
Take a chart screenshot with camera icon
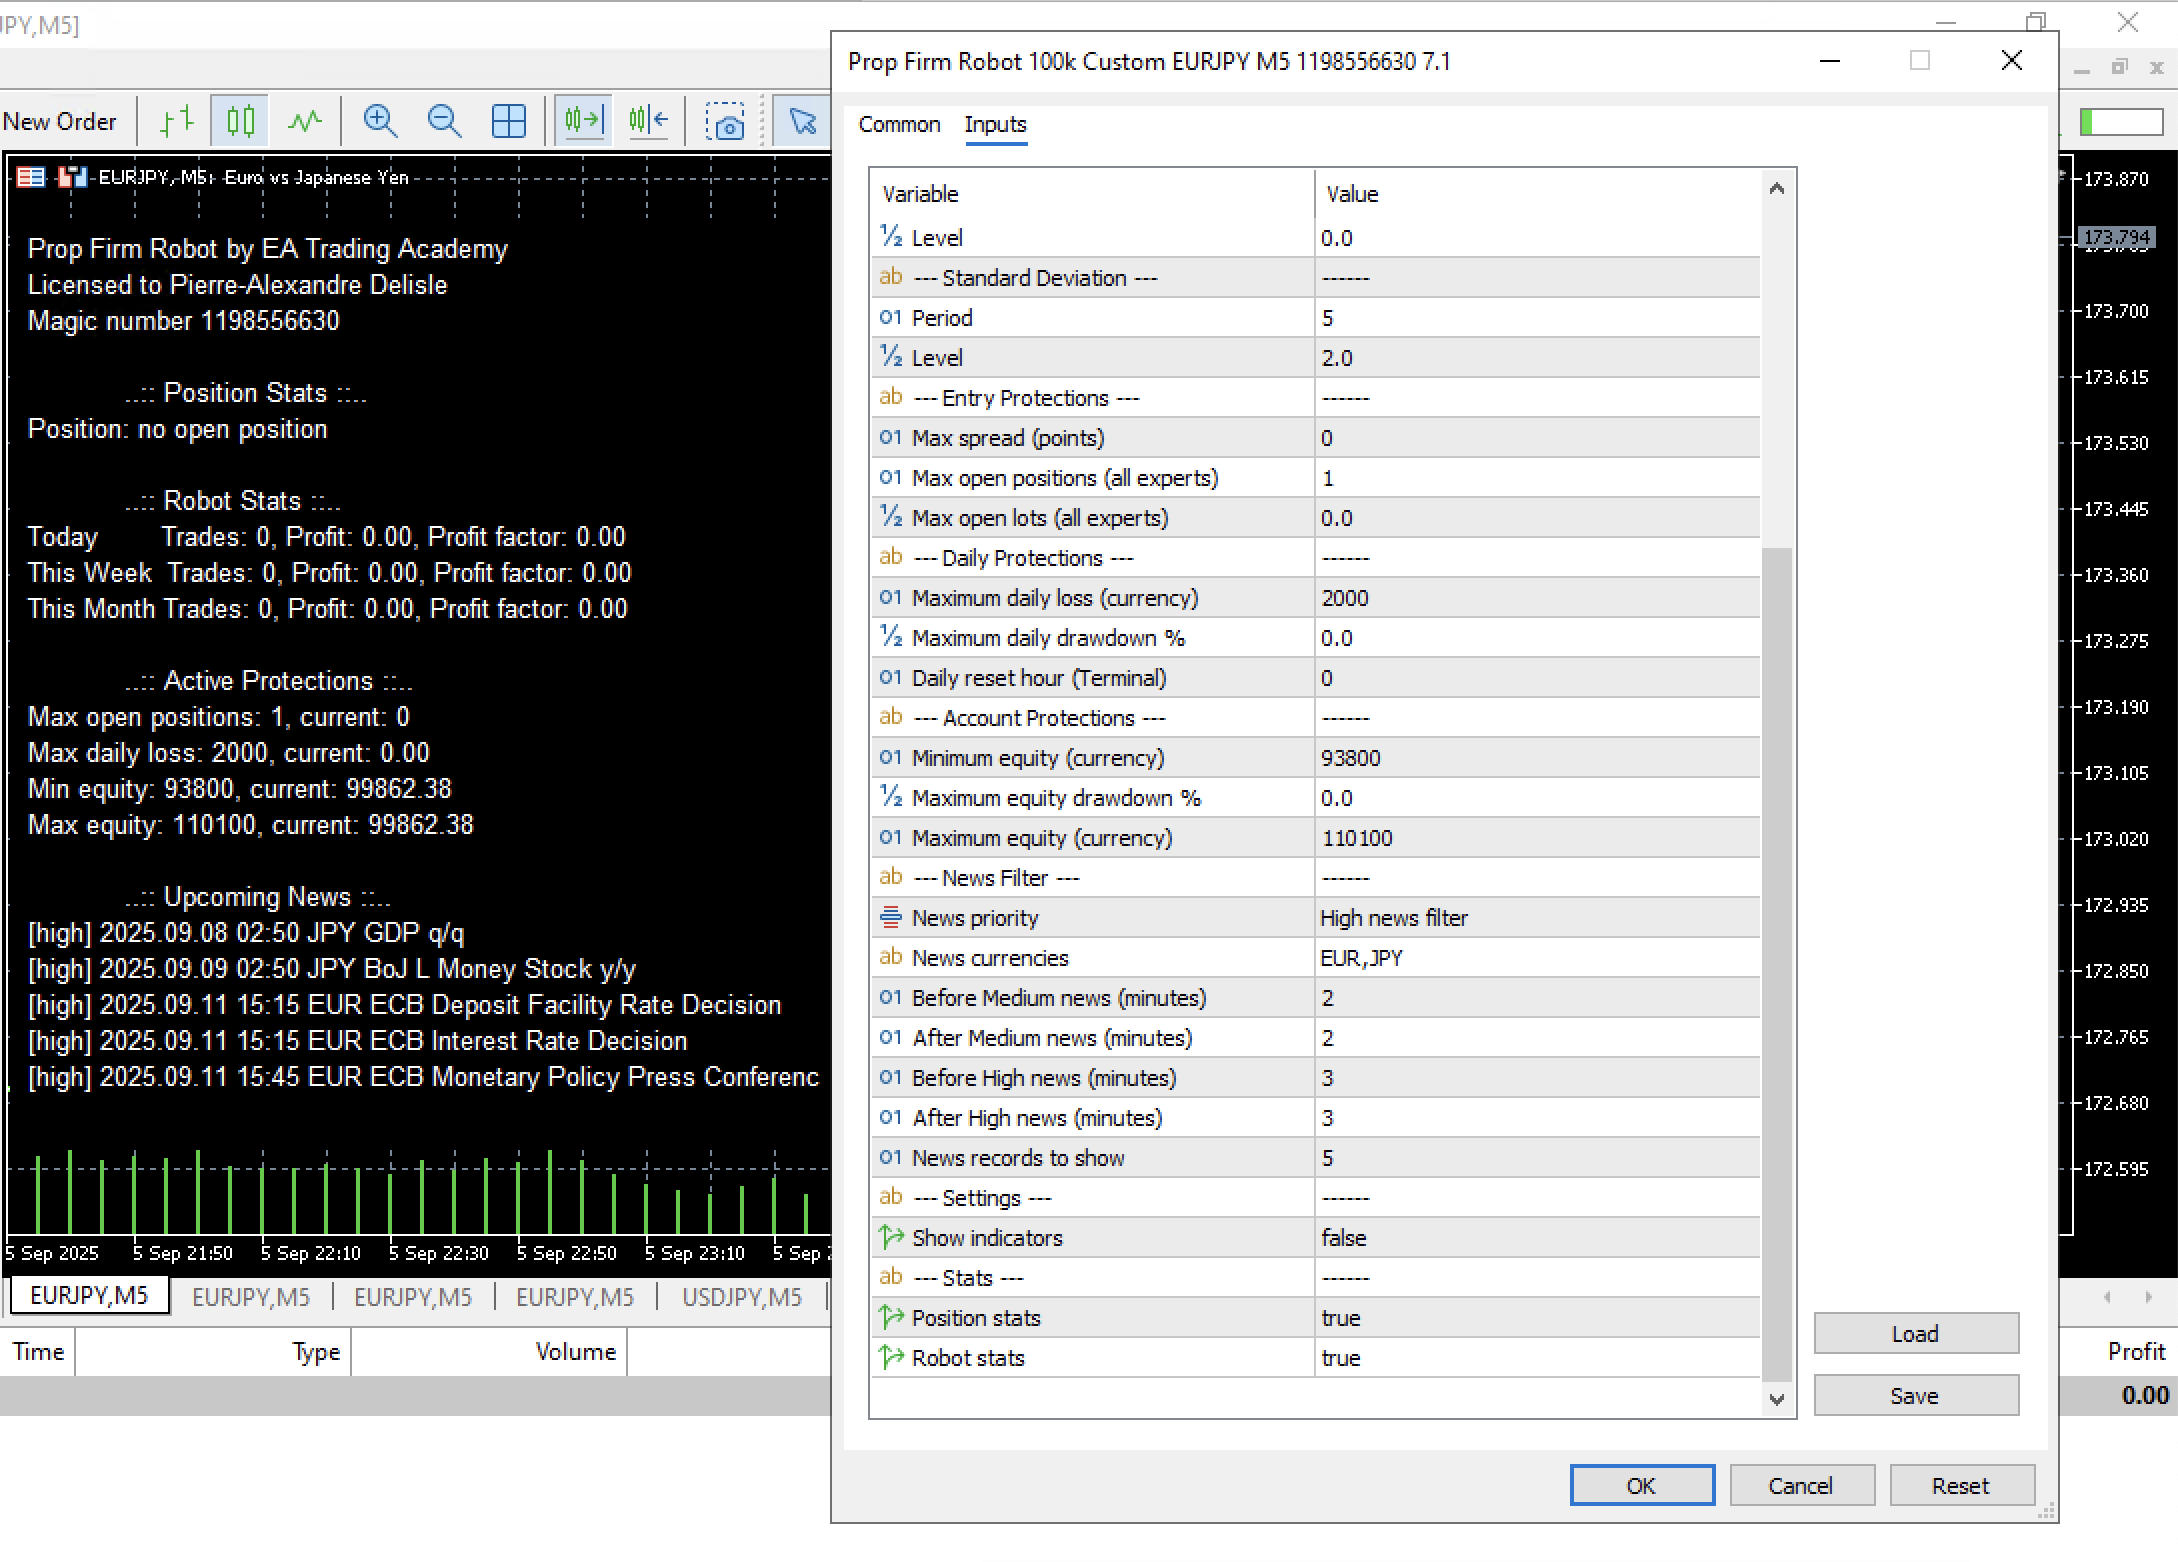[x=725, y=121]
